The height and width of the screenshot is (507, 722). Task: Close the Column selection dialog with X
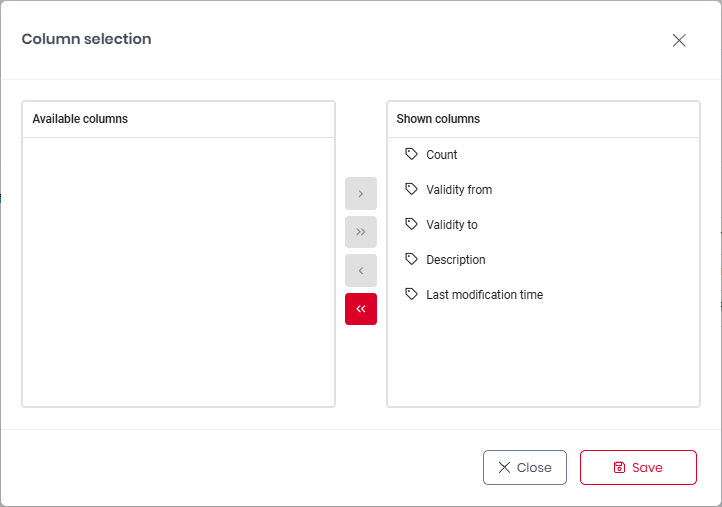(x=679, y=40)
